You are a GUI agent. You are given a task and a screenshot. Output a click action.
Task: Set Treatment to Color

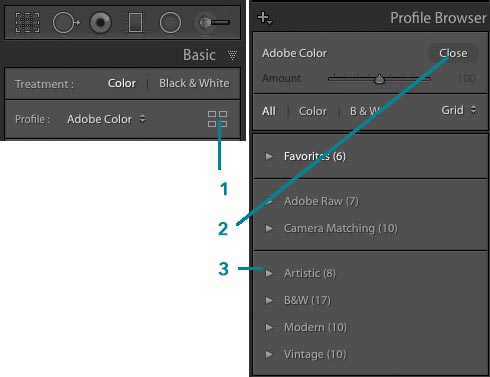[122, 83]
